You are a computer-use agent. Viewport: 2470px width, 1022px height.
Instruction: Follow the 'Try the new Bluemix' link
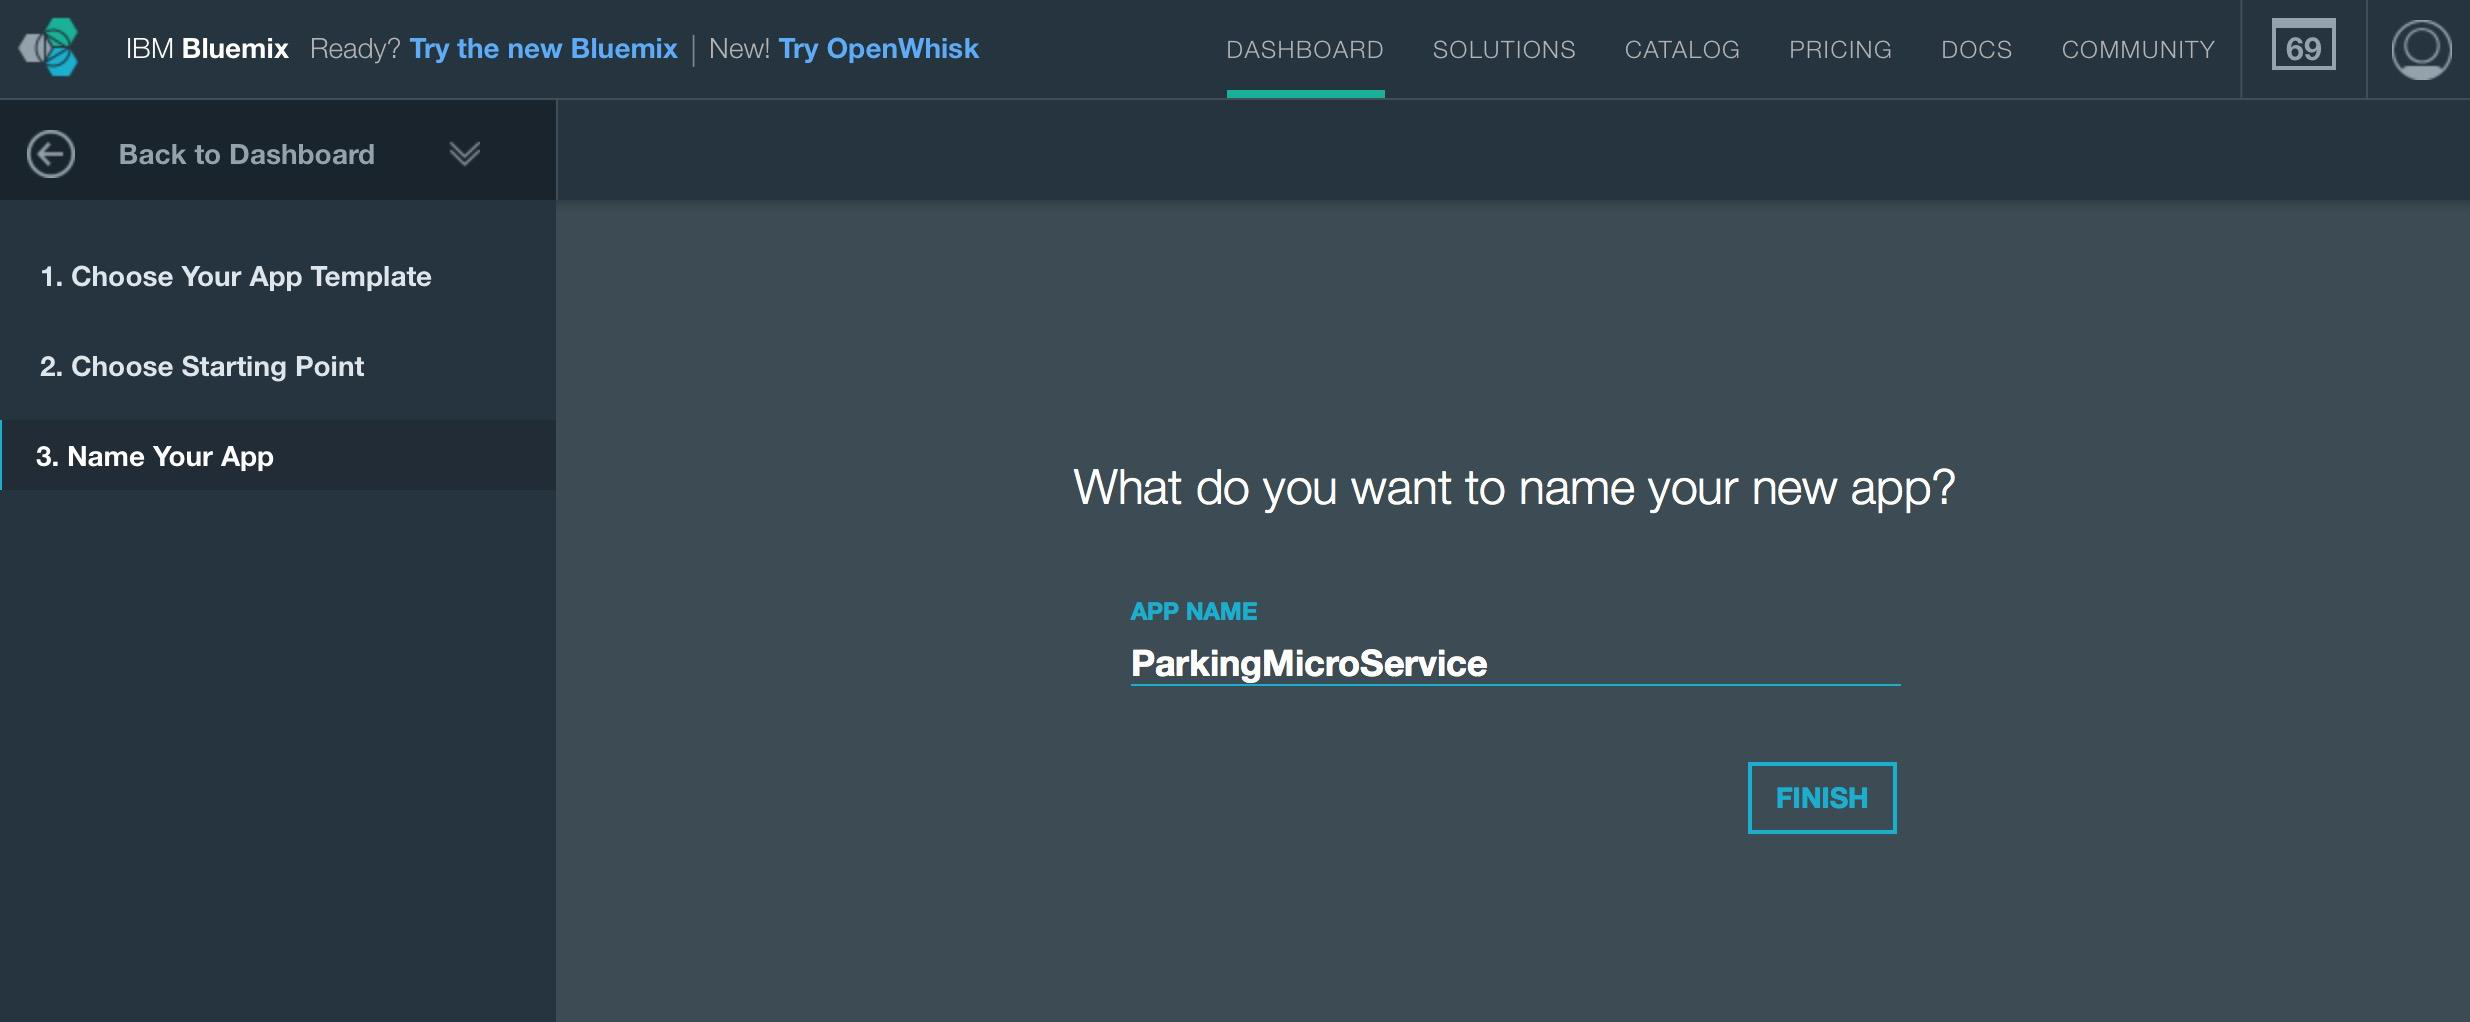point(543,48)
